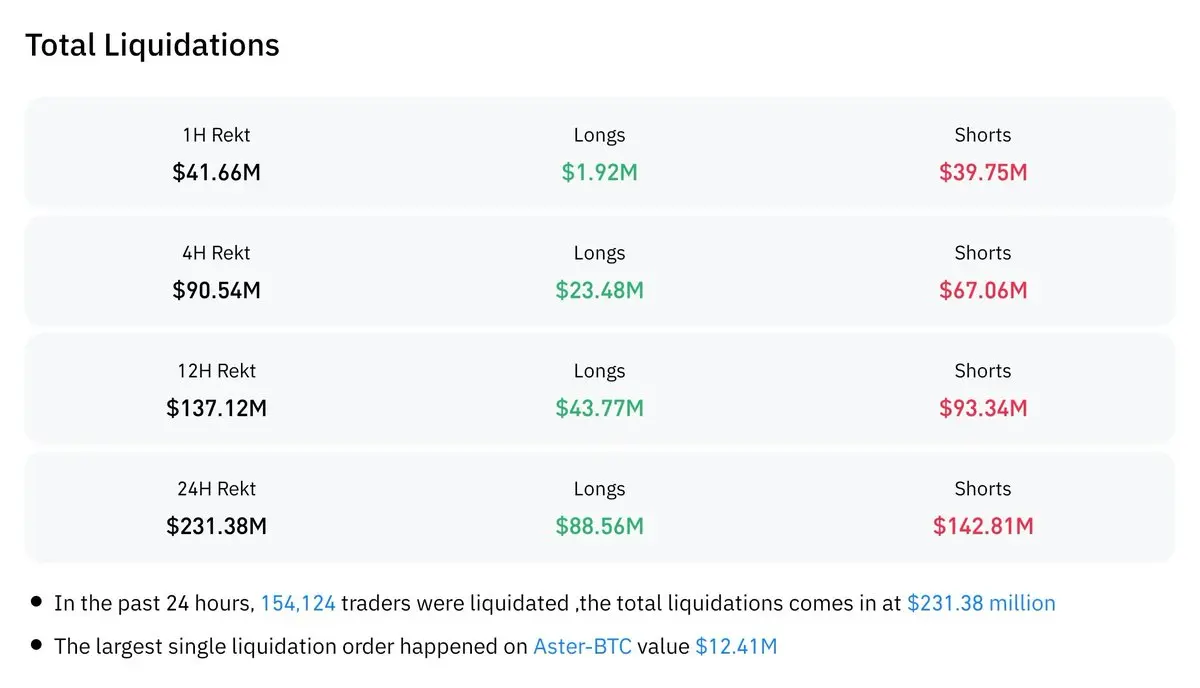Image resolution: width=1200 pixels, height=688 pixels.
Task: Select the 4H Rekt total $90.54M
Action: coord(216,290)
